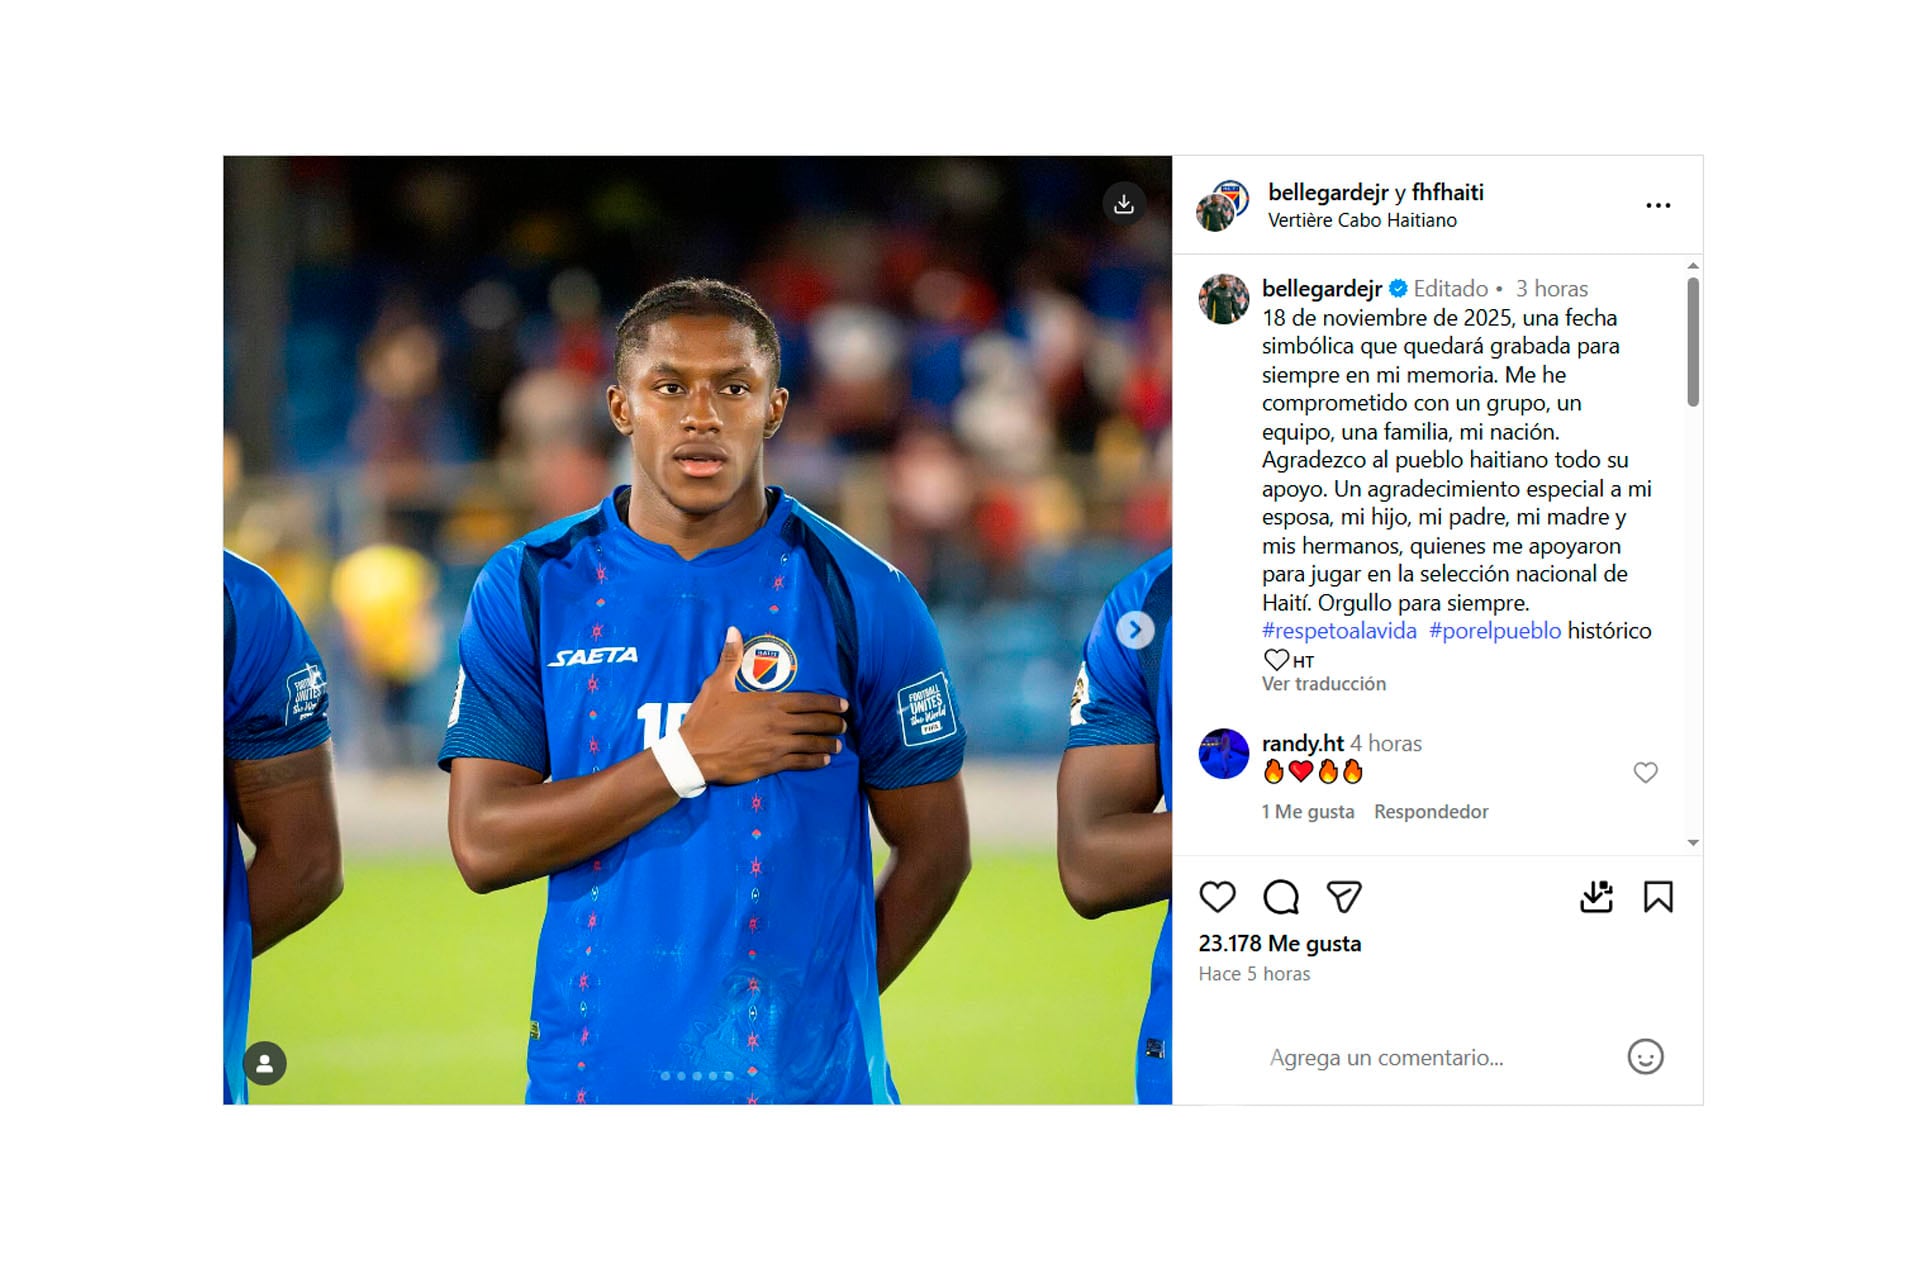Screen dimensions: 1920x1268
Task: Share post via paper plane icon
Action: point(1344,897)
